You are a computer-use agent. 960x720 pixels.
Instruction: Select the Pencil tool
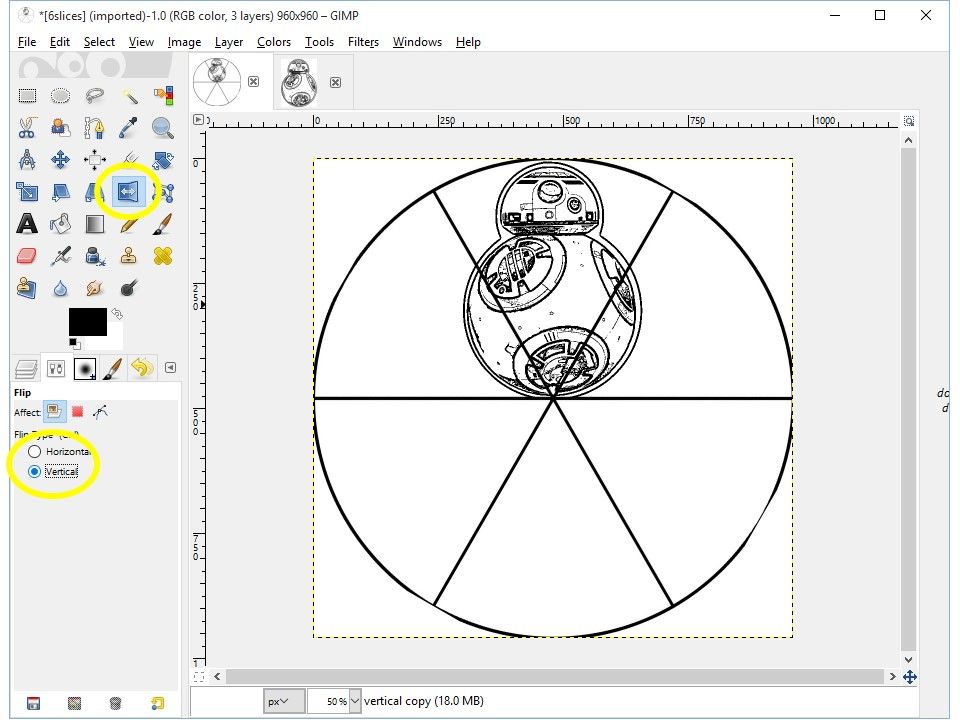(129, 224)
